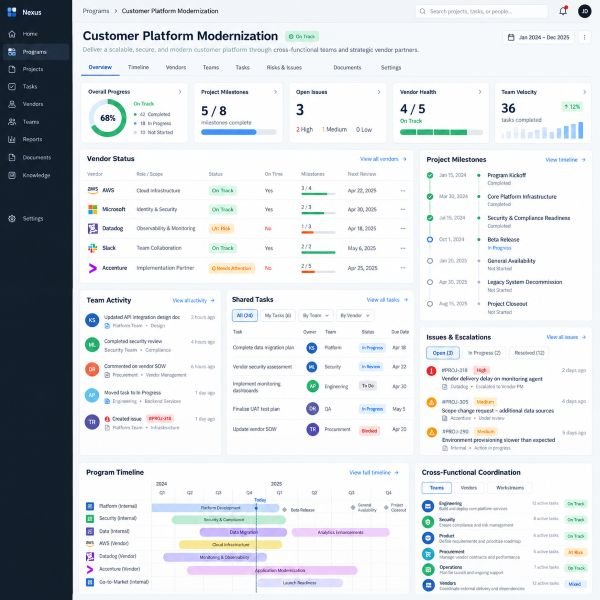Viewport: 600px width, 600px height.
Task: Click the Programs breadcrumb
Action: click(96, 11)
